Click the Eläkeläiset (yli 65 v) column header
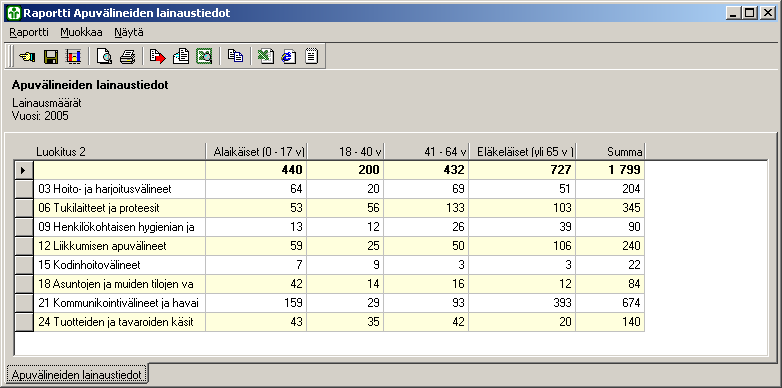782x388 pixels. 522,152
